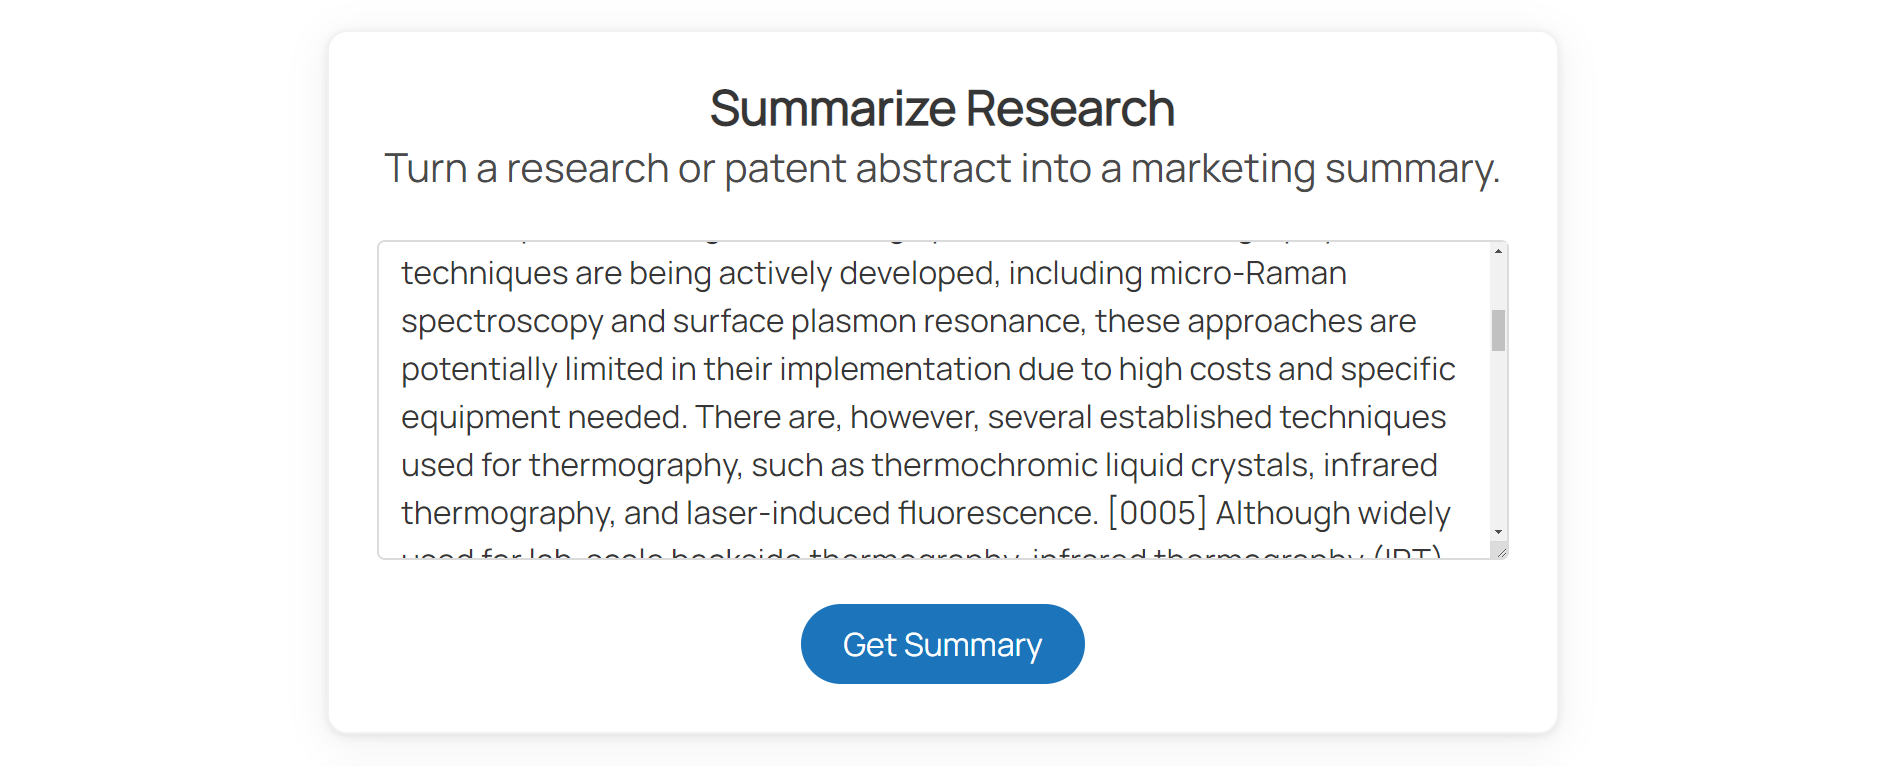Viewport: 1881px width, 766px height.
Task: Click the scrollbar up arrow in abstract box
Action: [1498, 251]
